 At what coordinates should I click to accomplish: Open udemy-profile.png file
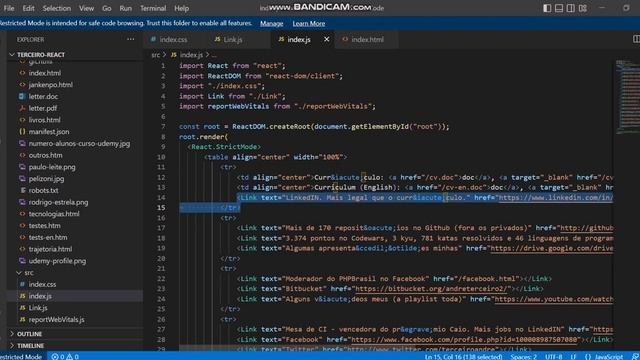[57, 261]
